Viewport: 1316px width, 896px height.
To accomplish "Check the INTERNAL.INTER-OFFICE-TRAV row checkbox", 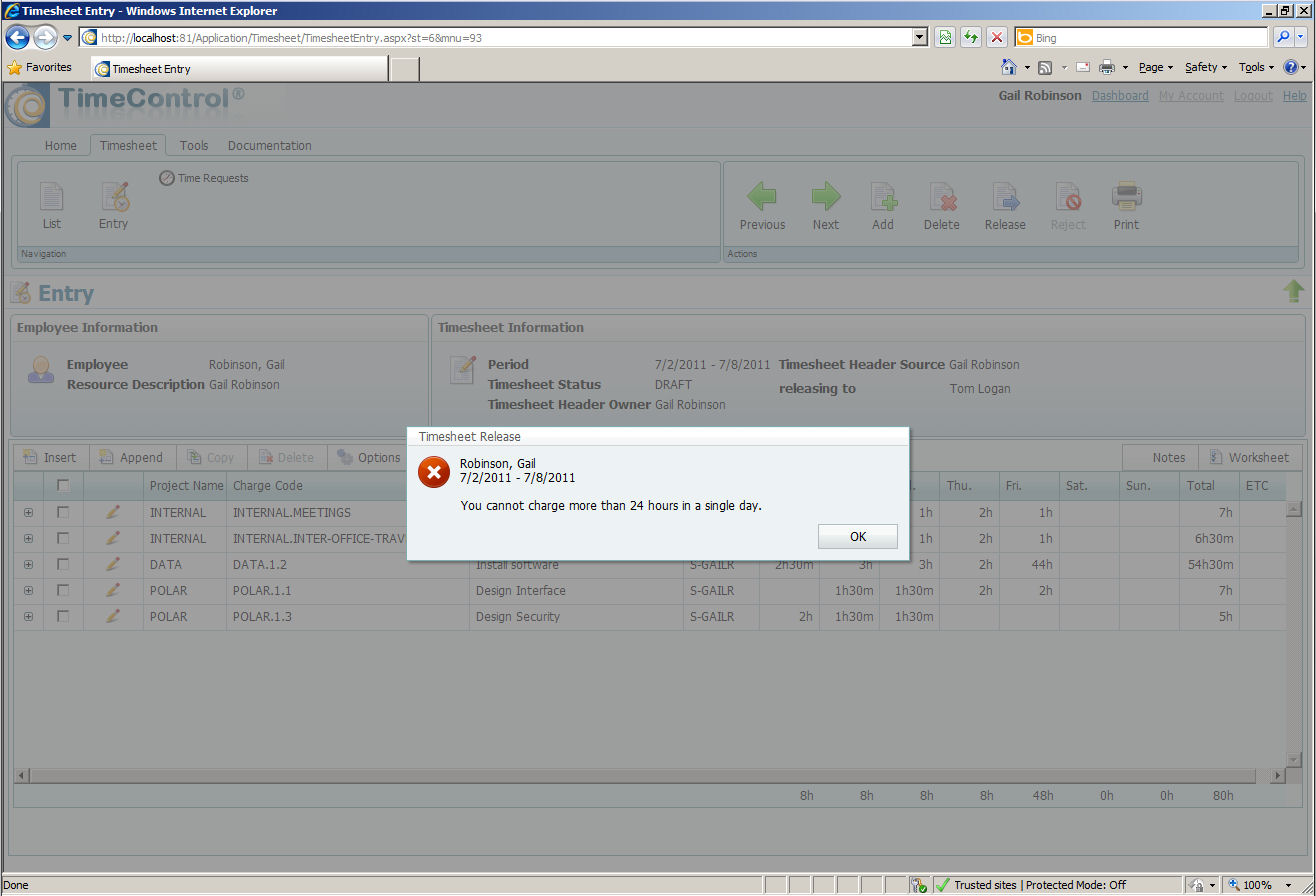I will point(63,538).
